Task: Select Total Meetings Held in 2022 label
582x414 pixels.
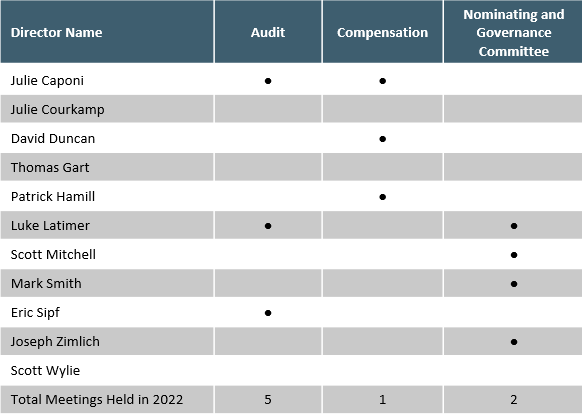Action: pyautogui.click(x=97, y=400)
